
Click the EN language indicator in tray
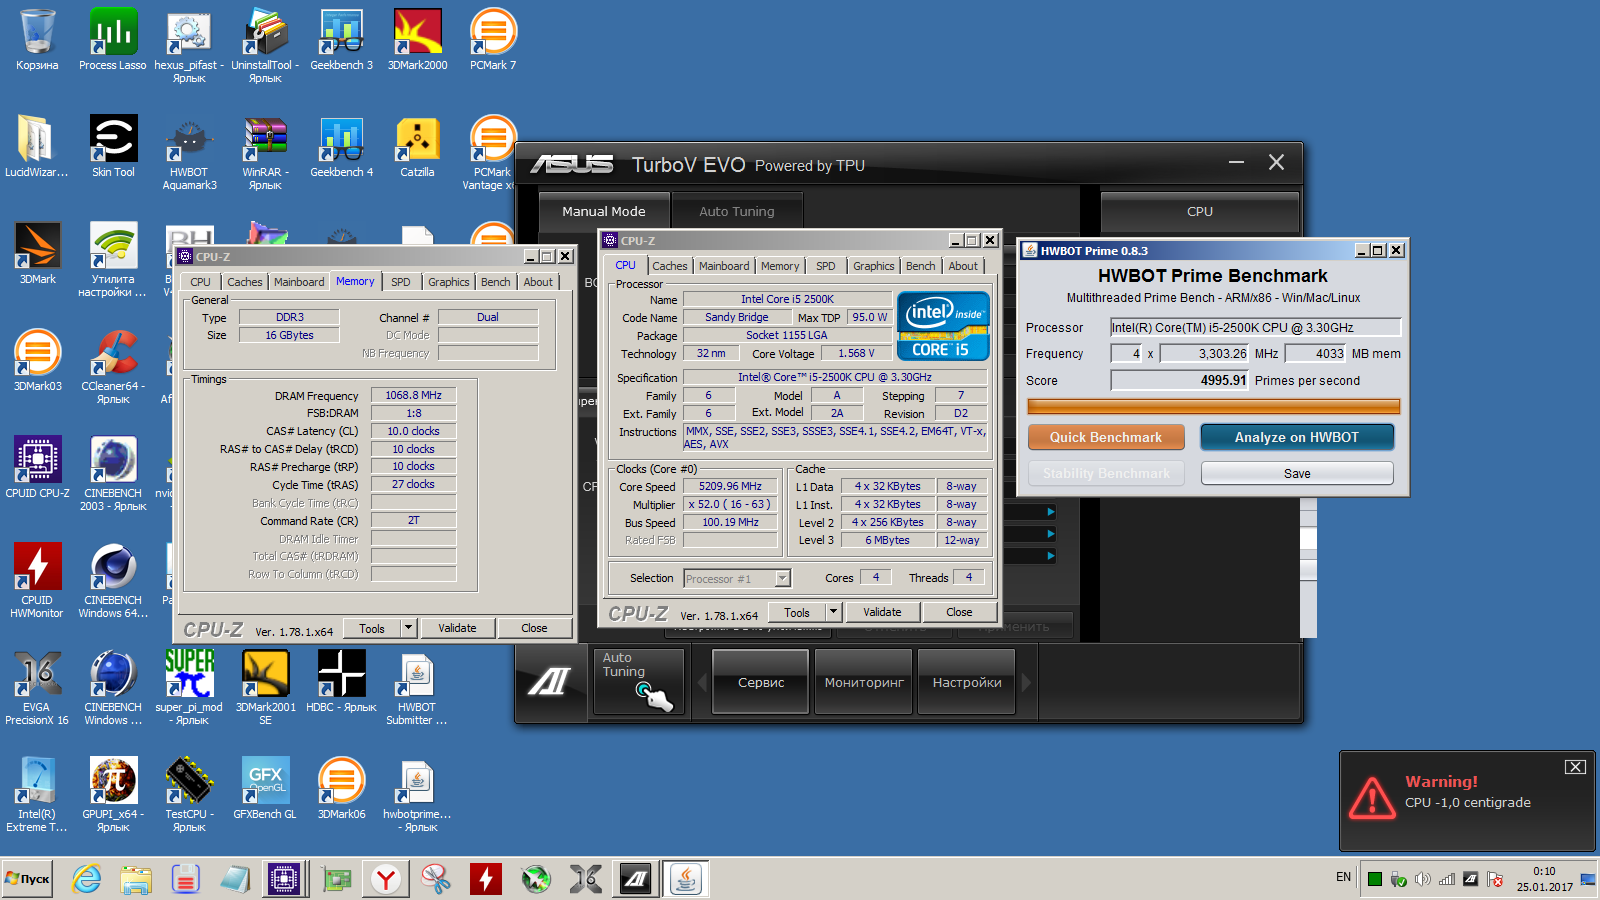click(1343, 877)
